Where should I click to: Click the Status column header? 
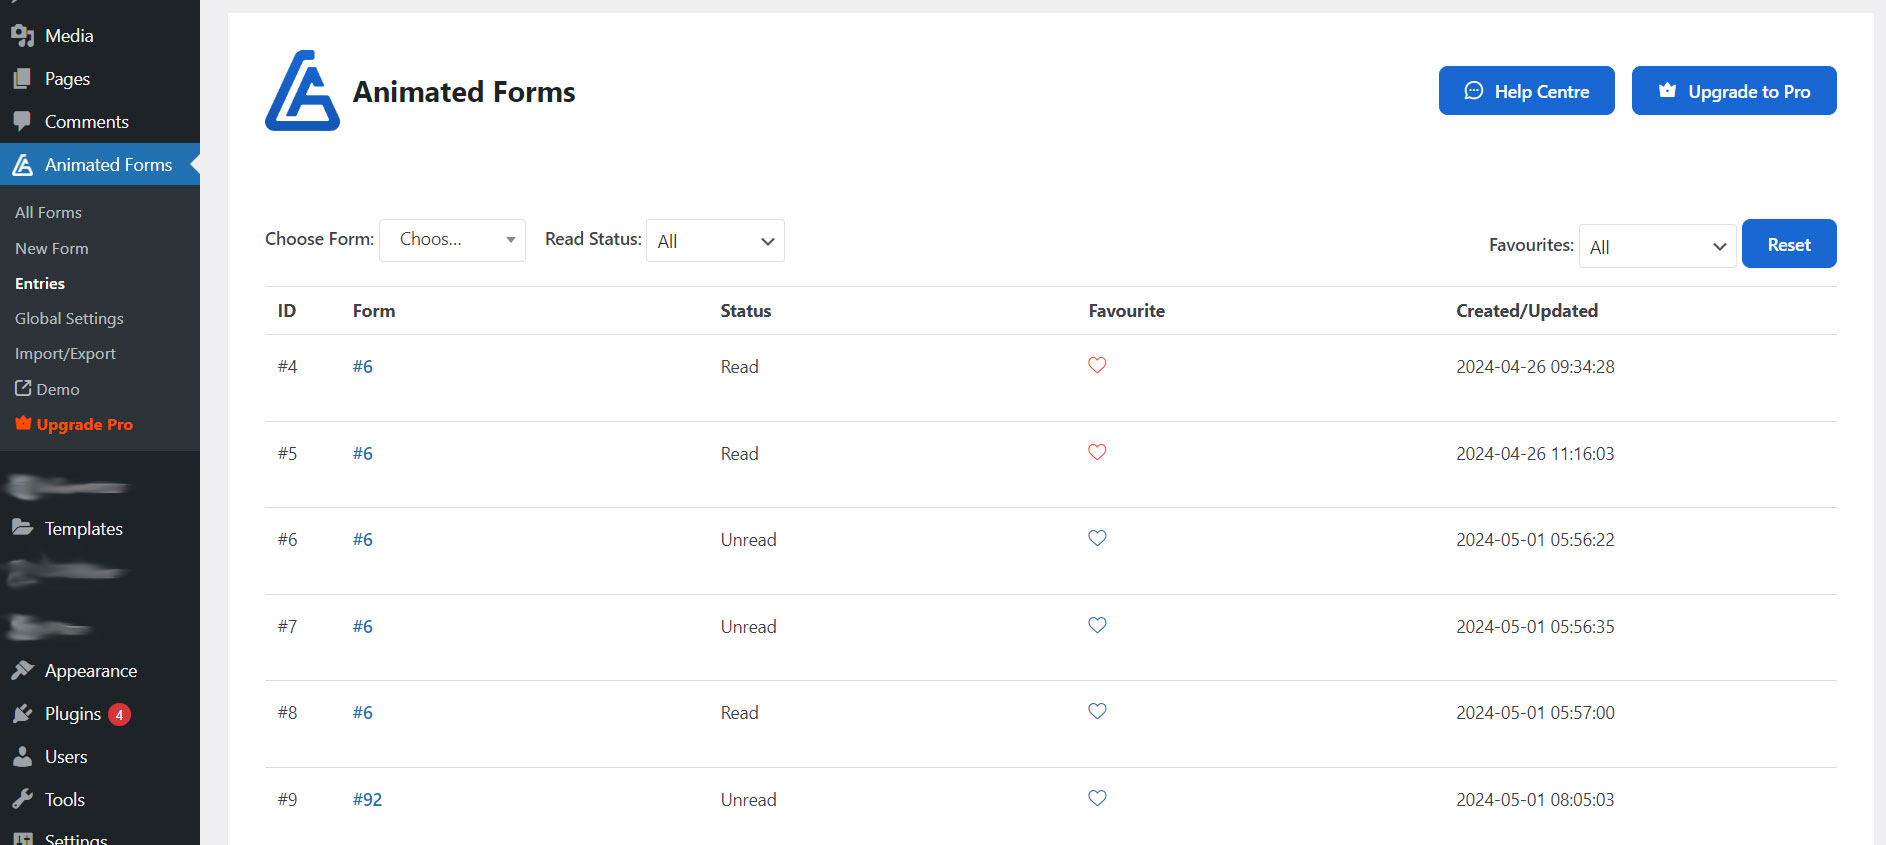tap(746, 311)
